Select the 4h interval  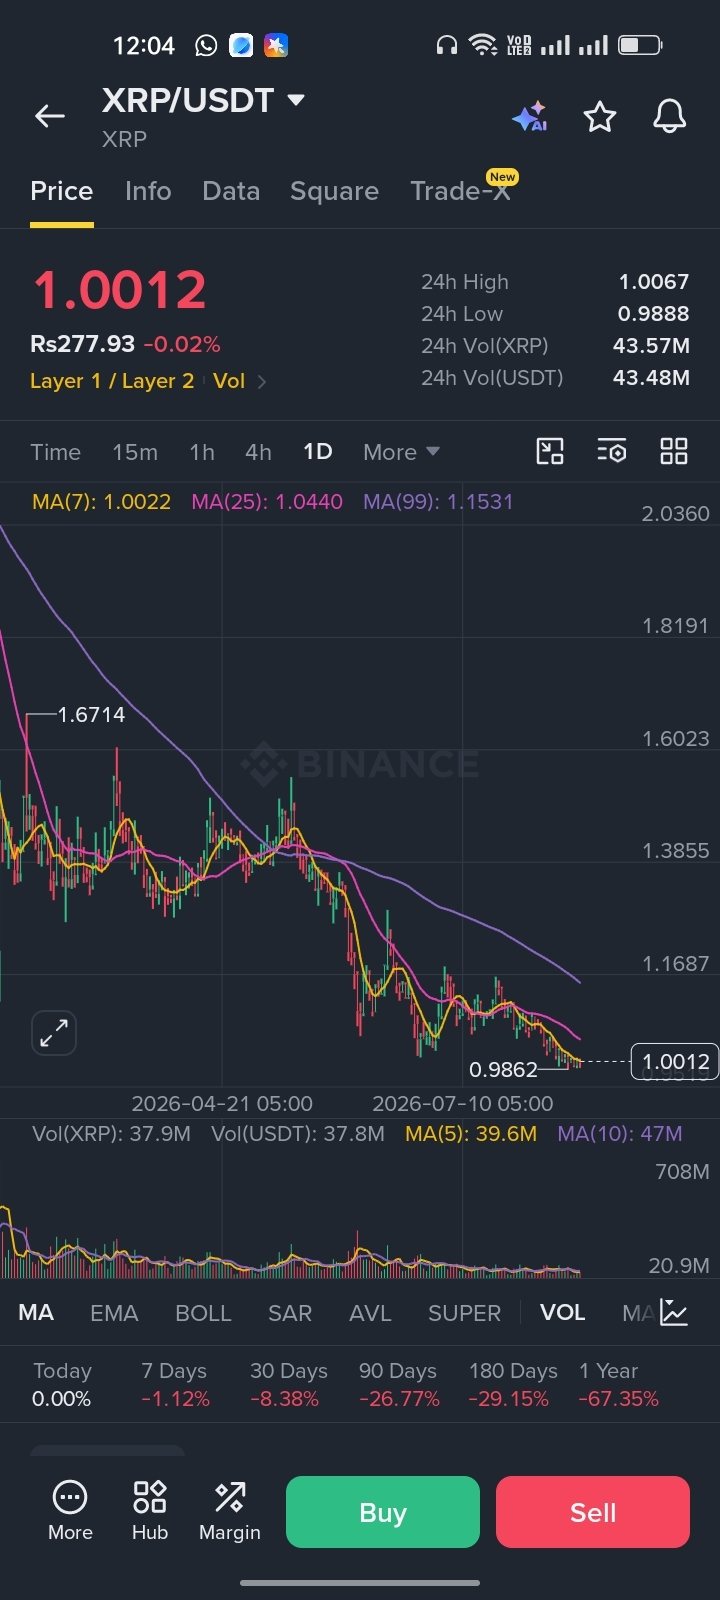pos(258,452)
